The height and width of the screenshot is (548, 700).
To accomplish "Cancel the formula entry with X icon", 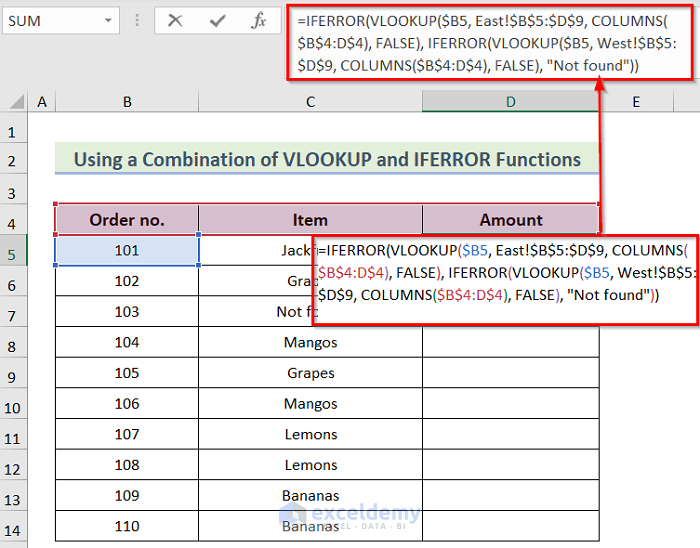I will pyautogui.click(x=175, y=21).
